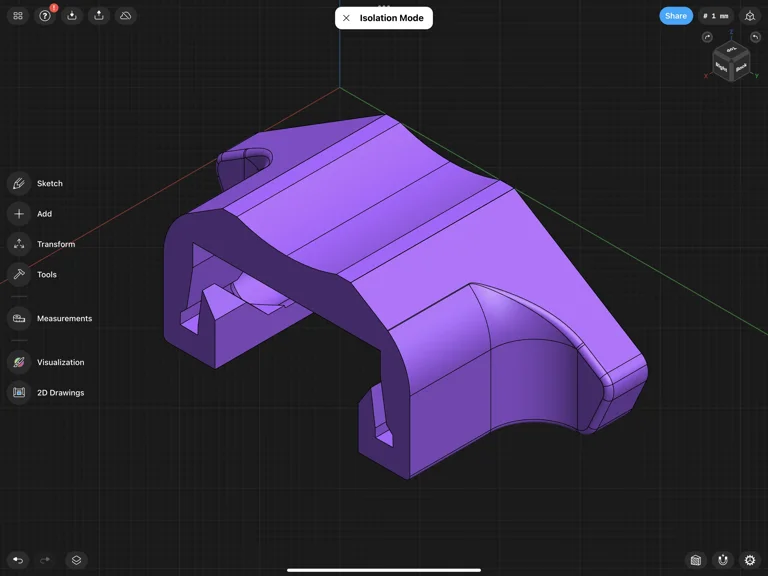Expand the Transform tools panel
The image size is (768, 576).
click(x=19, y=244)
